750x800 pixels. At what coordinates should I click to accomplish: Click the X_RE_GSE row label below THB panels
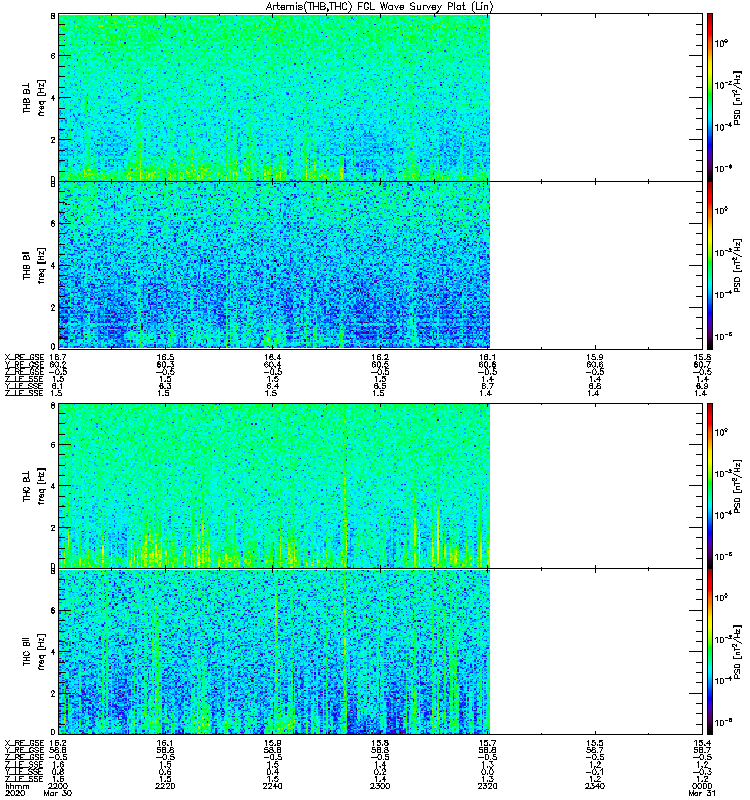[x=24, y=357]
